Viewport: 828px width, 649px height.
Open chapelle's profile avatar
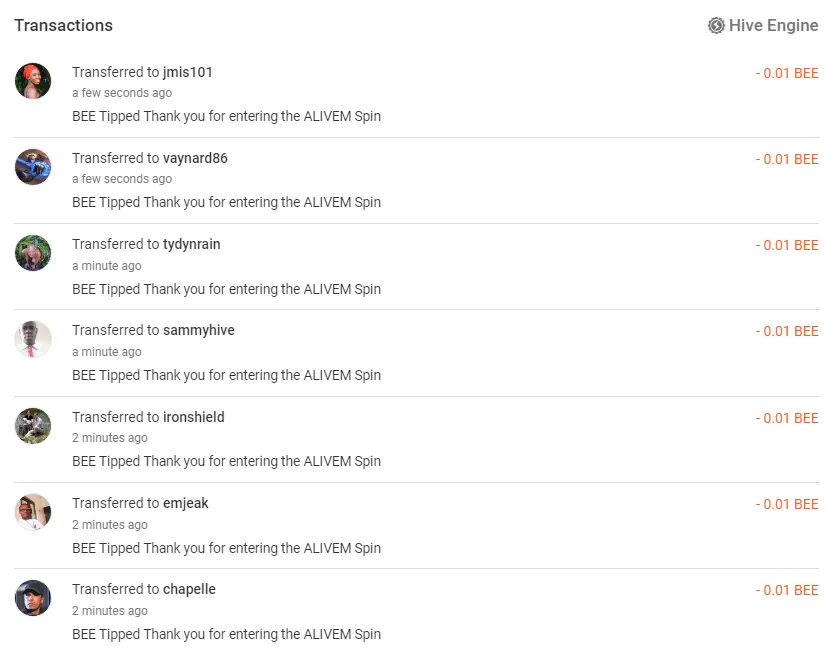(33, 598)
